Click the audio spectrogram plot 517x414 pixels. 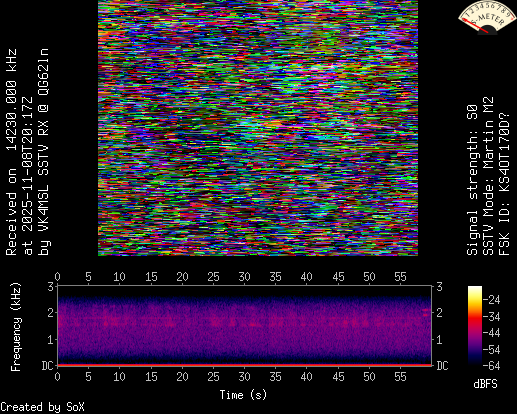[245, 325]
